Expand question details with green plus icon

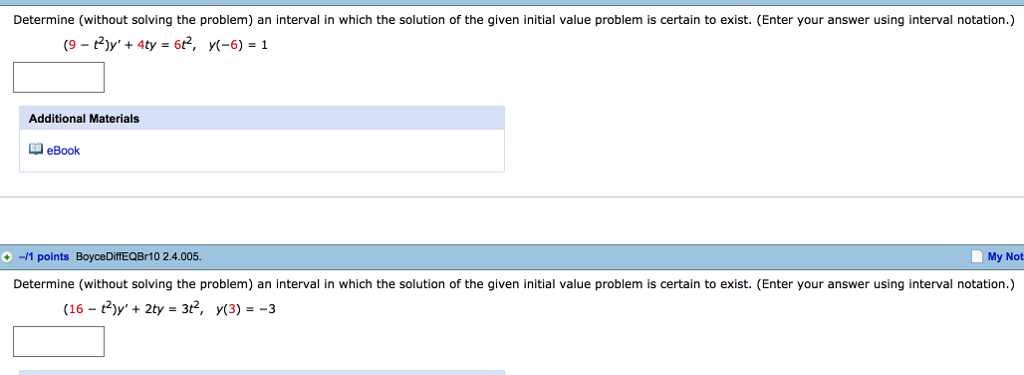pos(7,257)
